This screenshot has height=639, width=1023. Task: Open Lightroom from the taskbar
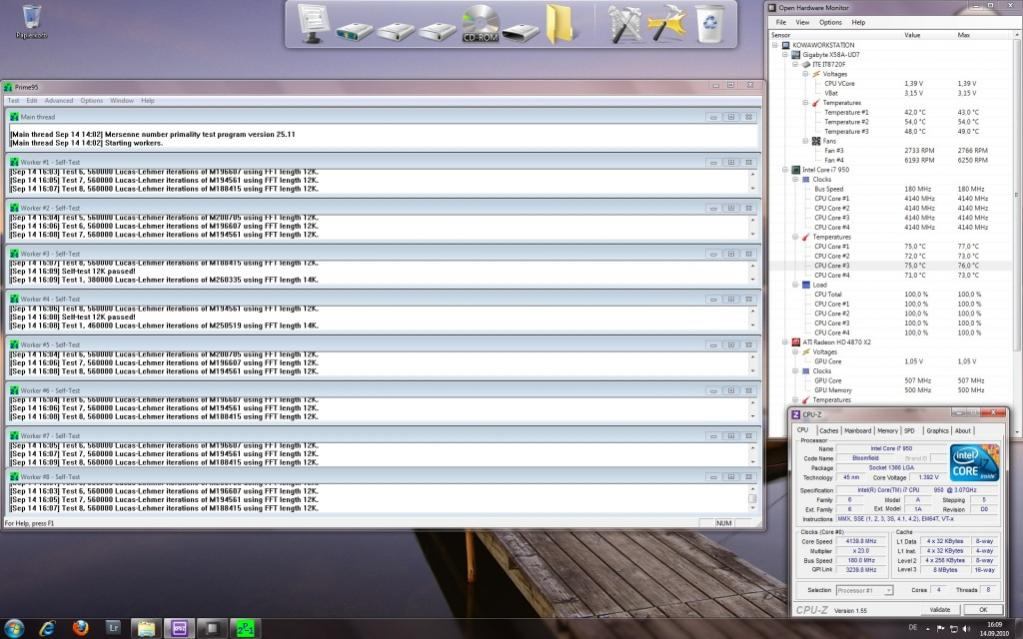pos(114,628)
